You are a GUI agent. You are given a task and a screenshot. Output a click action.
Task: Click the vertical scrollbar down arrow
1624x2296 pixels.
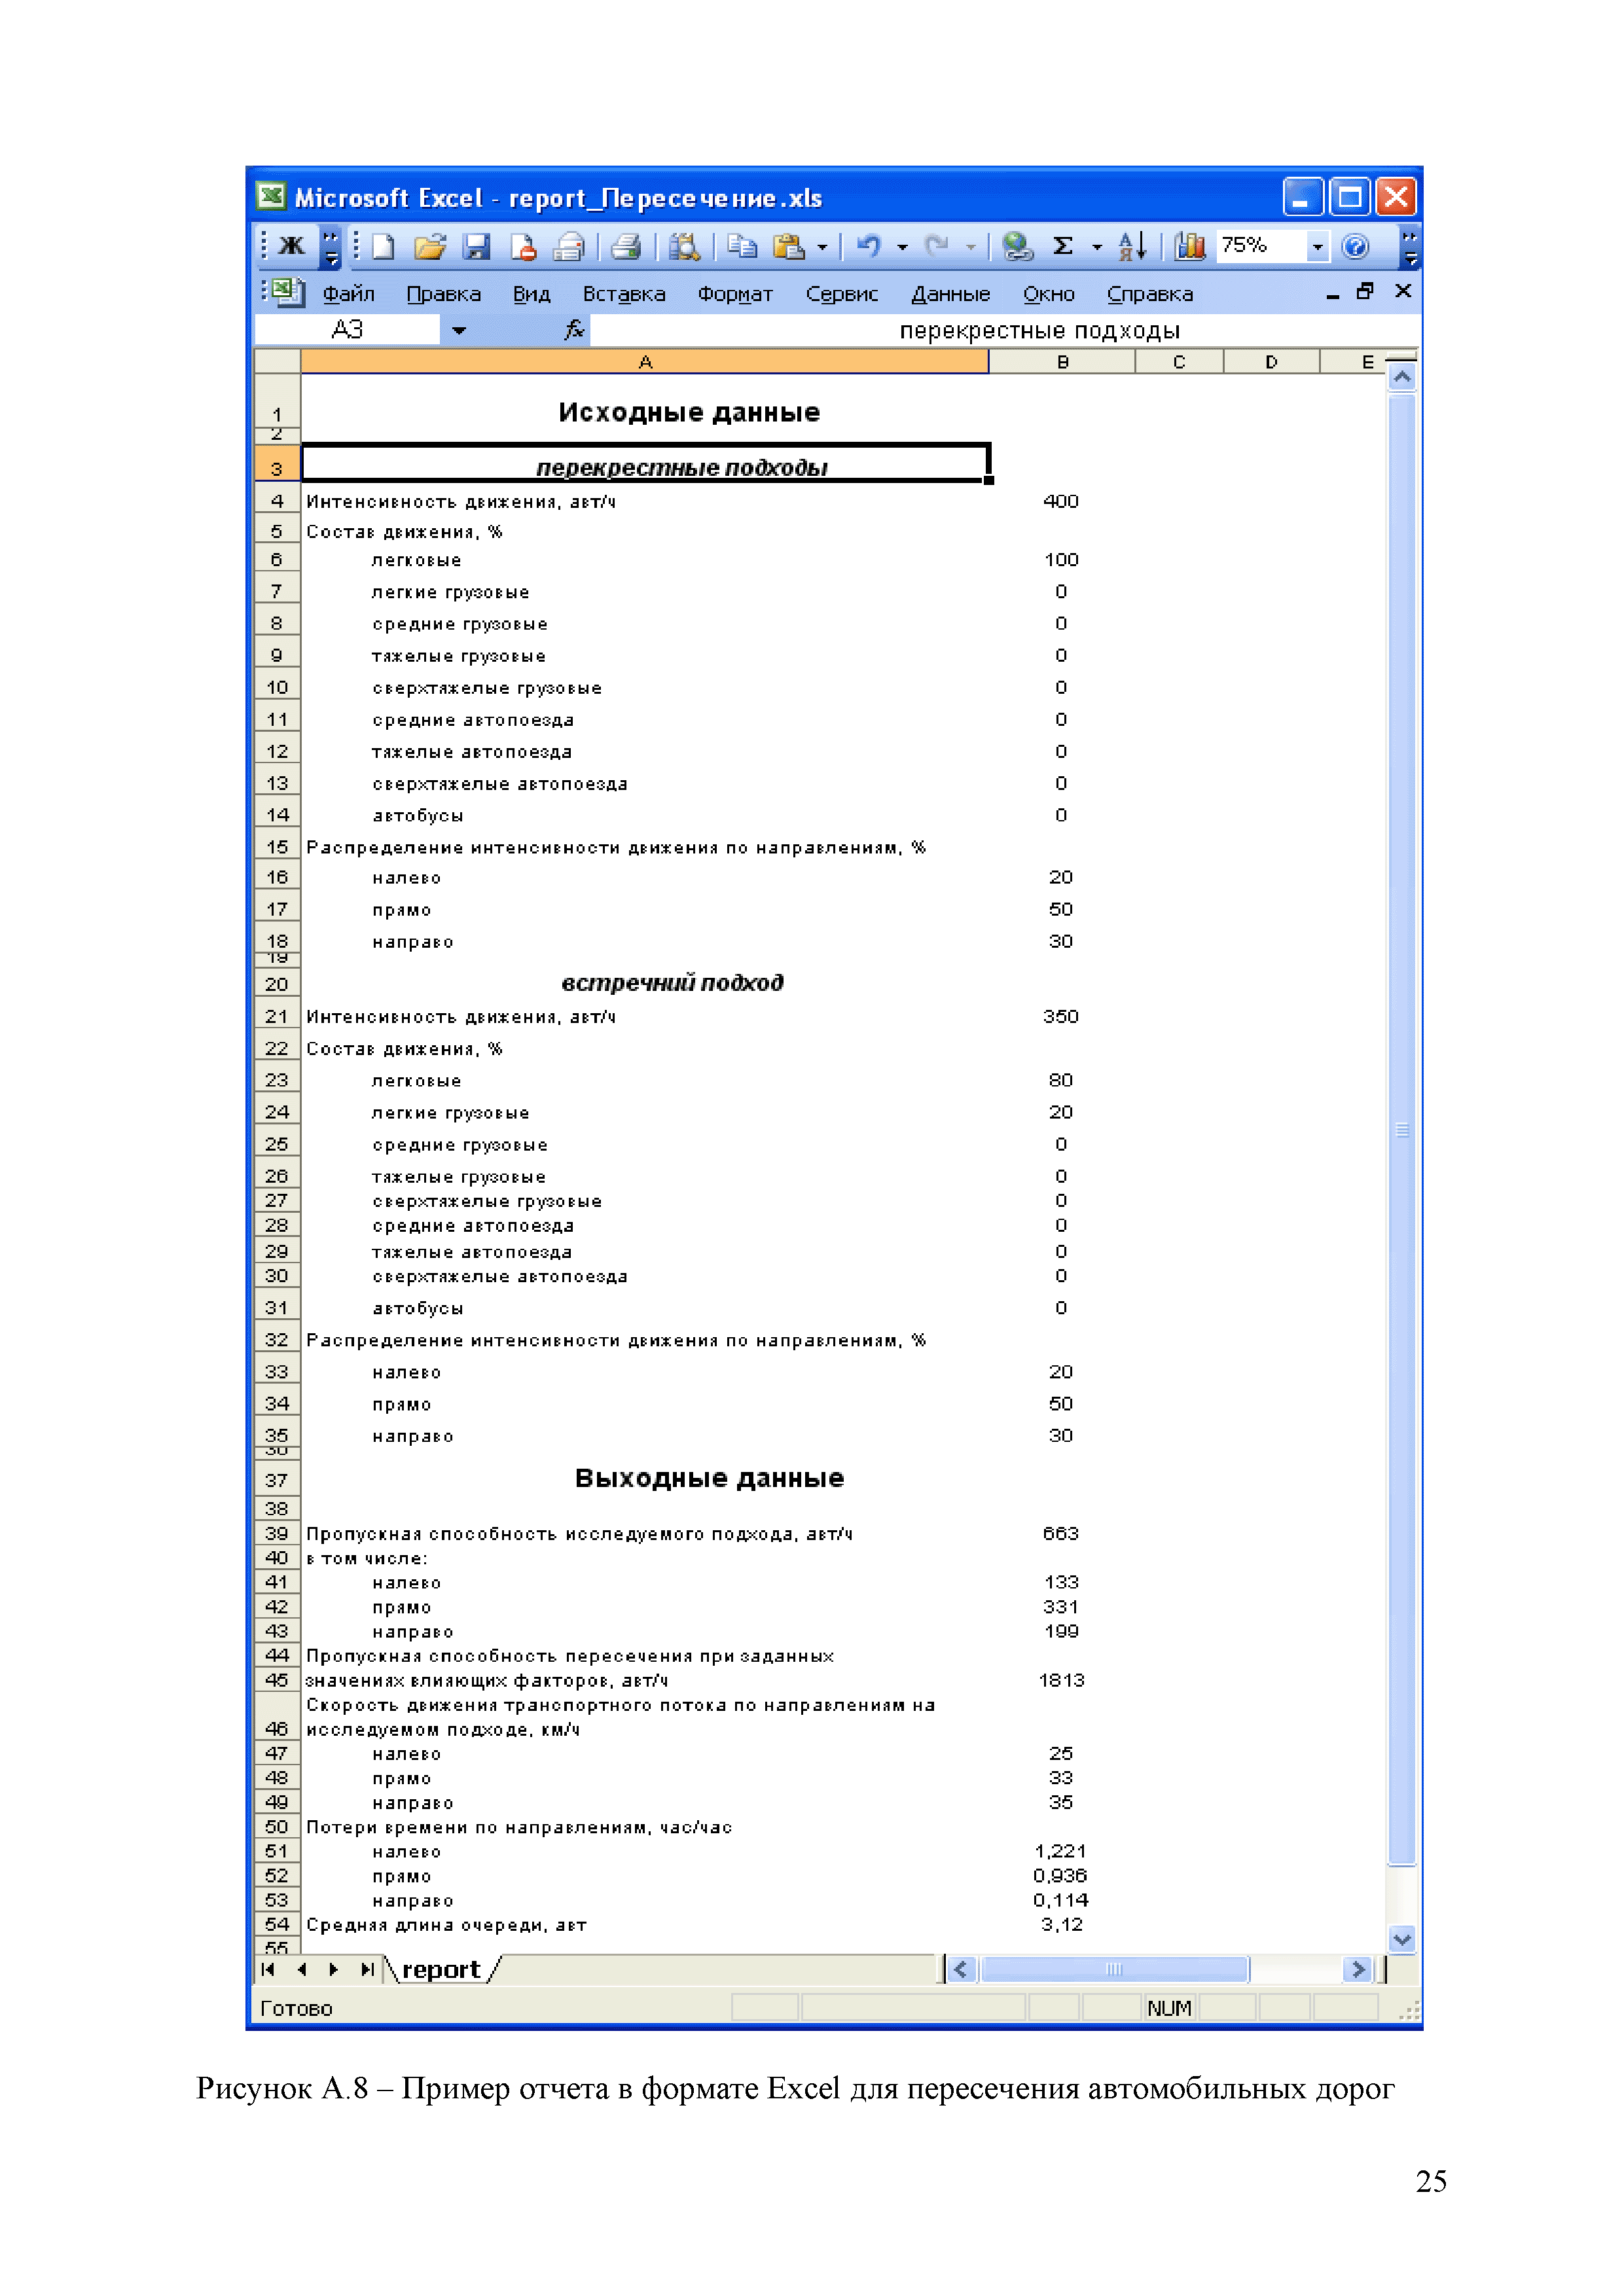point(1402,1939)
